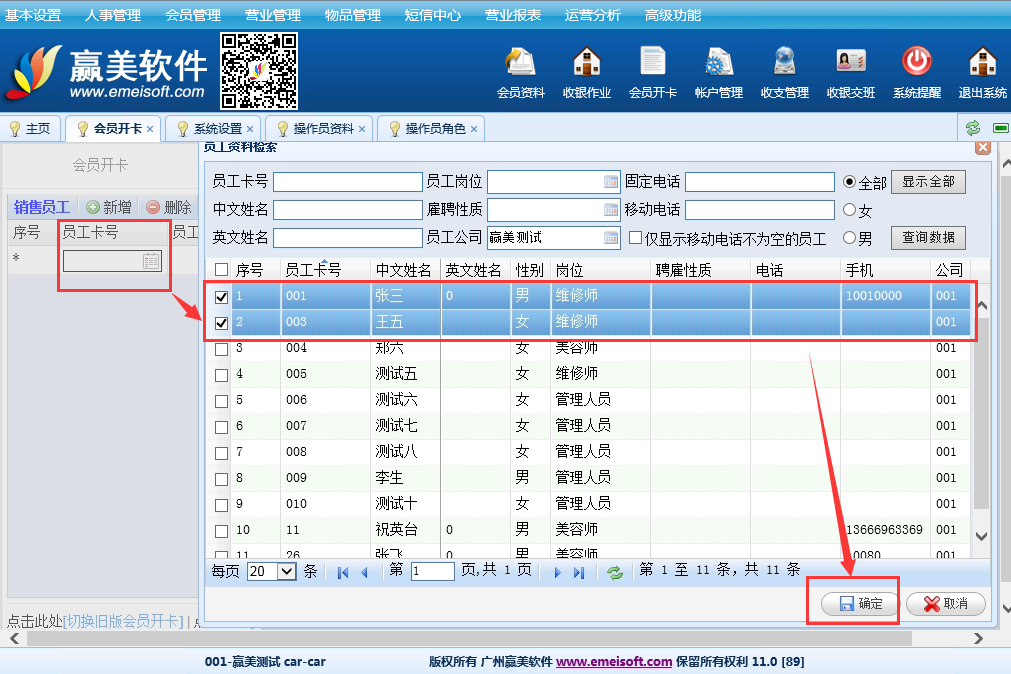
Task: Click the employee table vertical scrollbar
Action: click(x=981, y=420)
